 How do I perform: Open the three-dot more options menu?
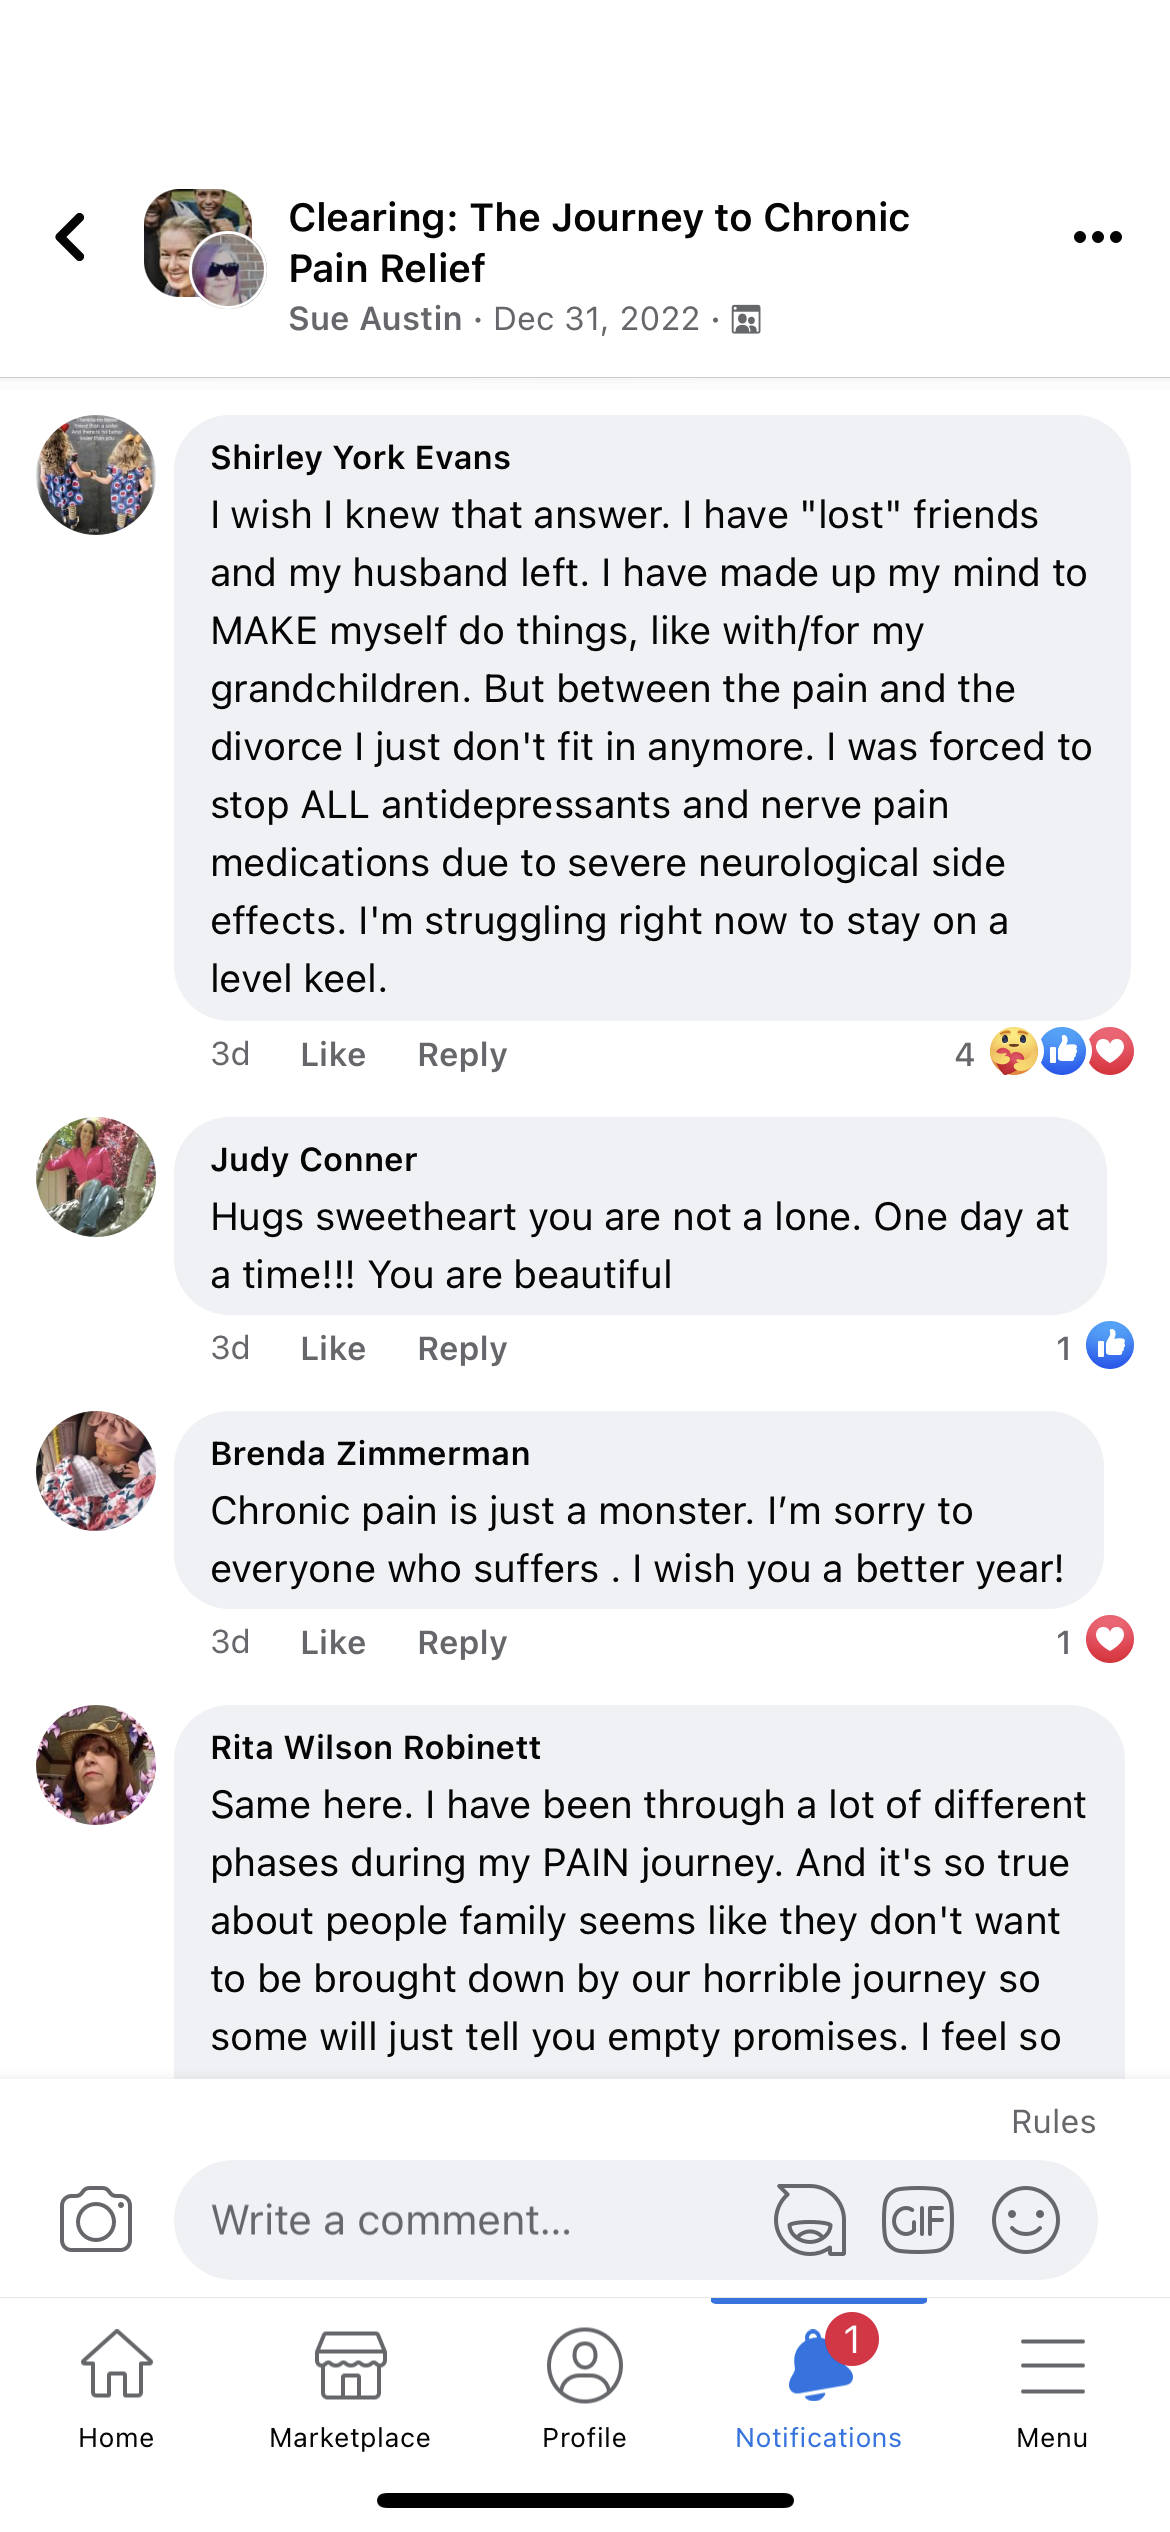pos(1097,238)
